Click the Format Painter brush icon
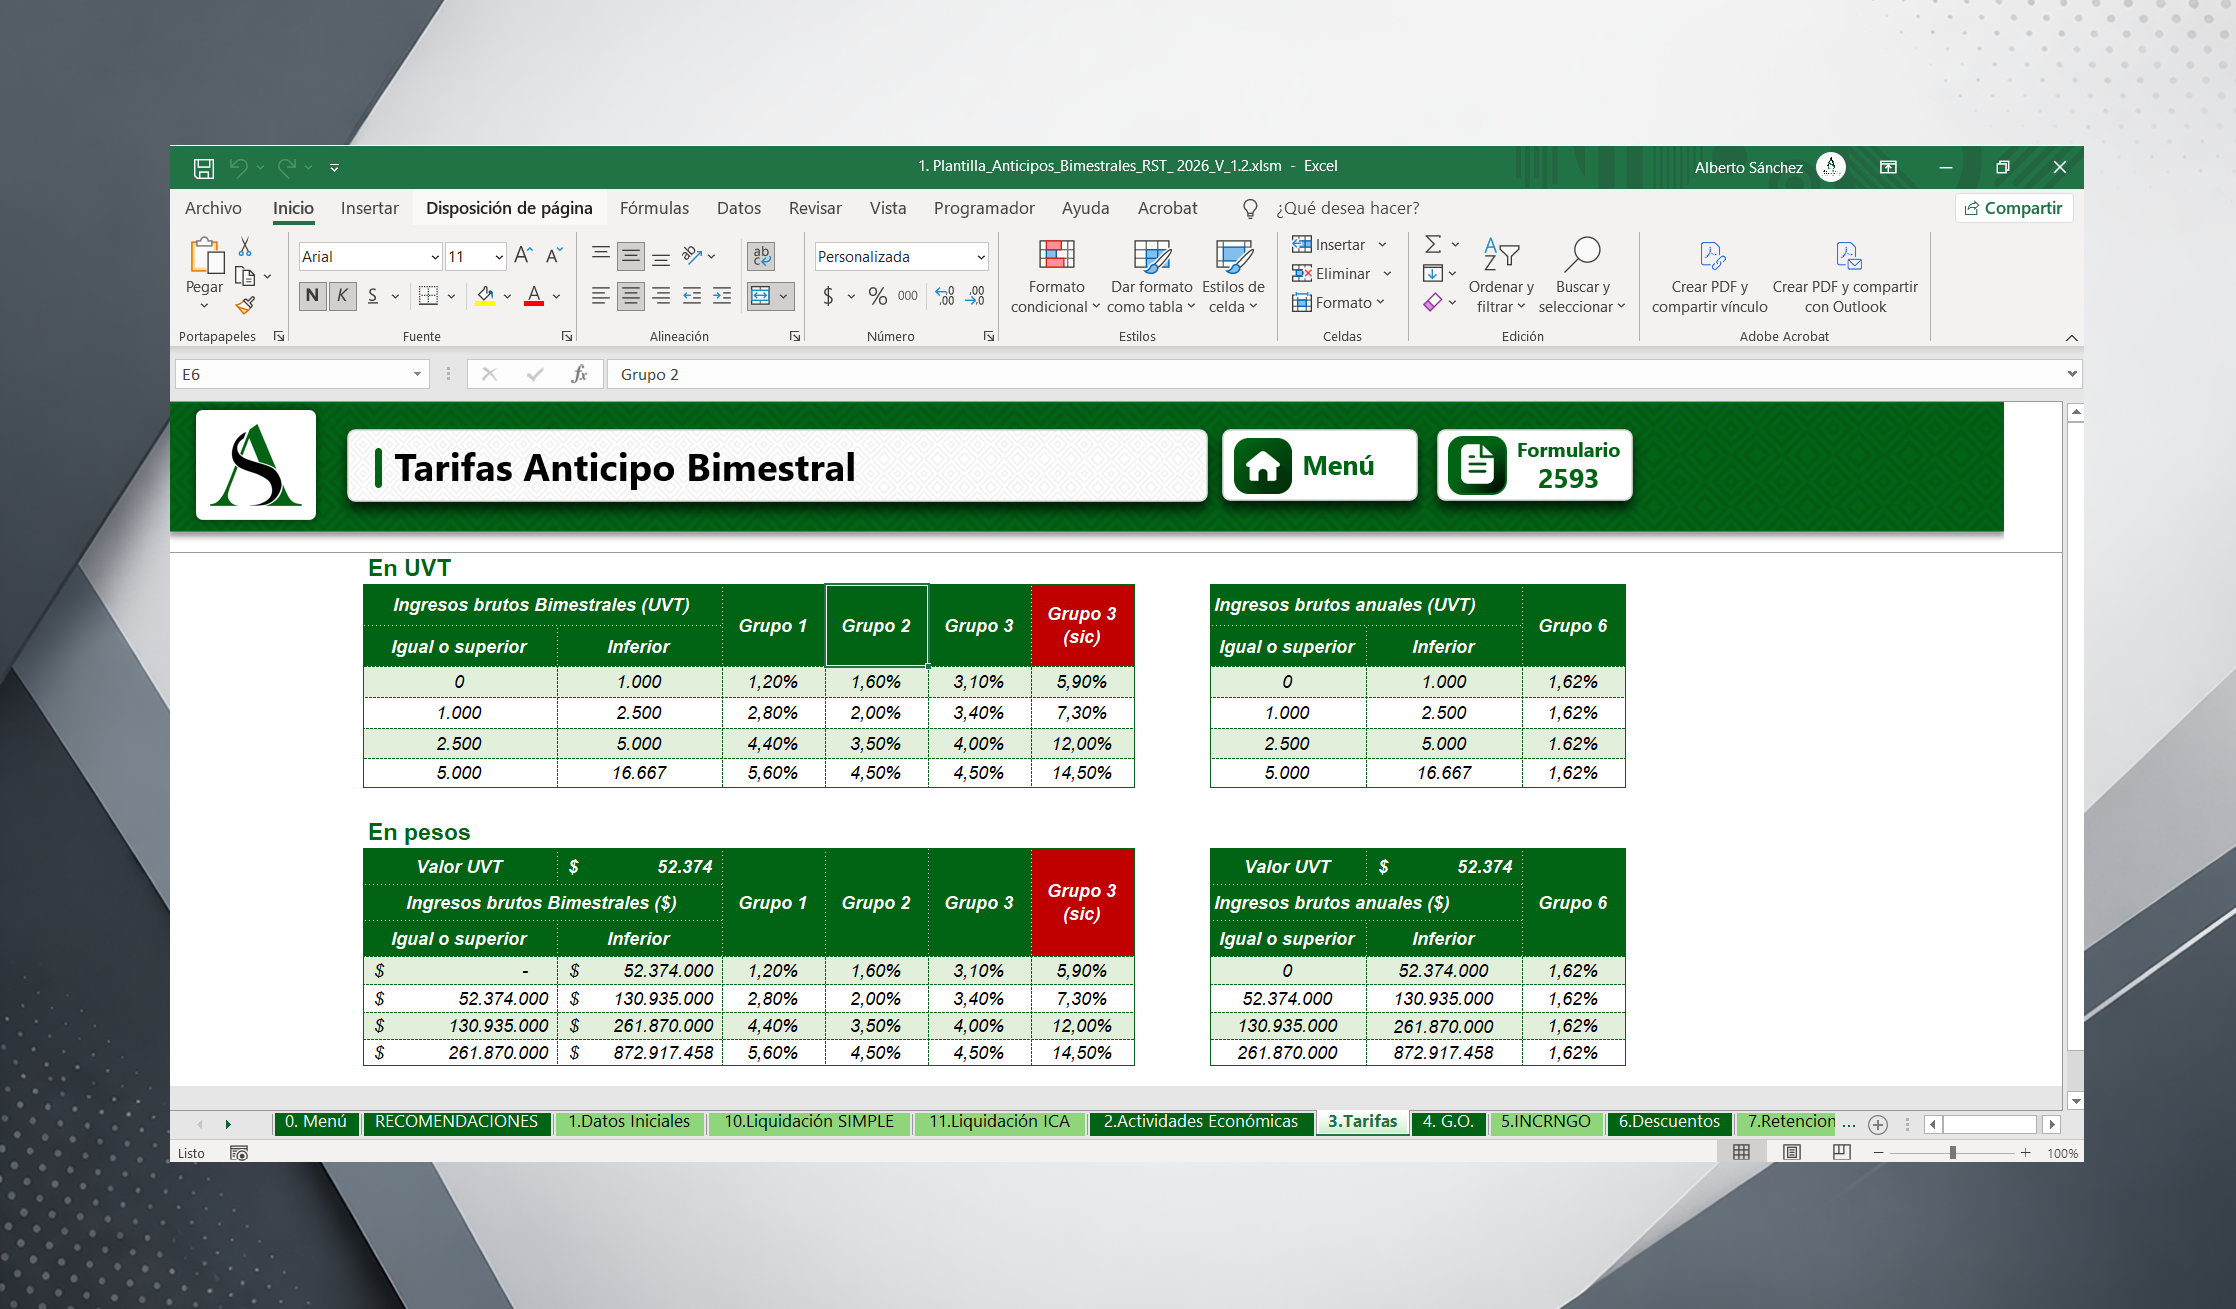The height and width of the screenshot is (1309, 2236). (x=245, y=305)
